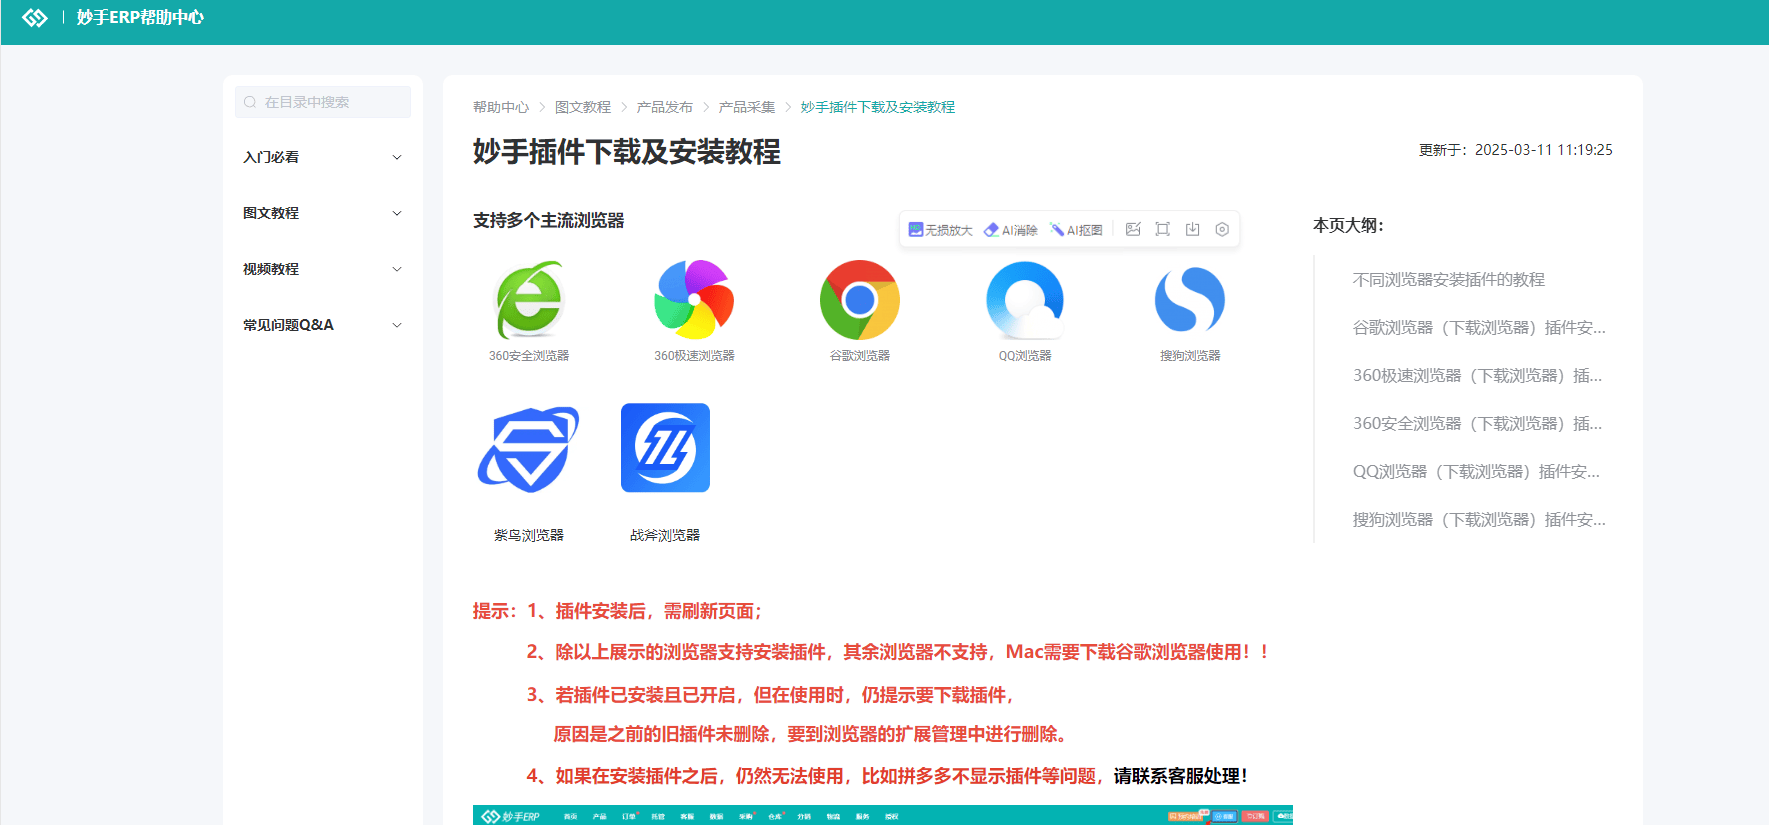The width and height of the screenshot is (1769, 825).
Task: Click the 紫鸟浏览器 caption under its logo
Action: coord(529,536)
